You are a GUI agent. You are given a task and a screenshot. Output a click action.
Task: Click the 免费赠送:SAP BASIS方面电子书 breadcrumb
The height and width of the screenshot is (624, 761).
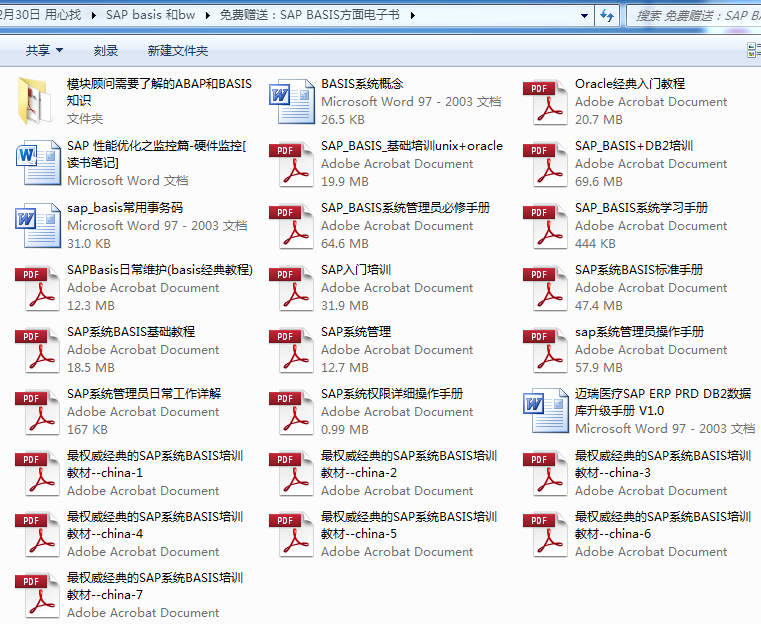click(x=310, y=15)
